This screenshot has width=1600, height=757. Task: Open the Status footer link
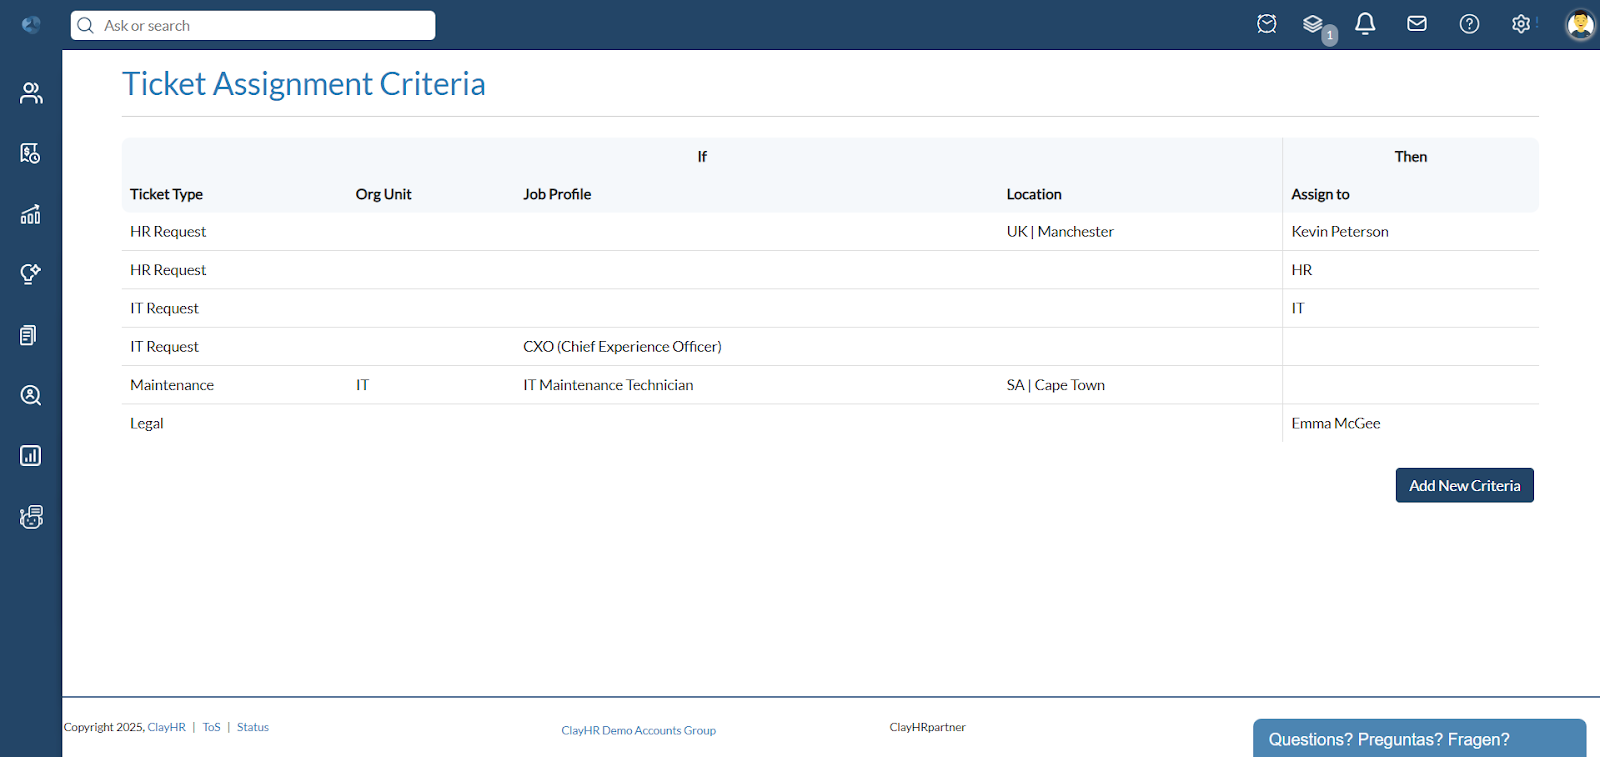[253, 727]
